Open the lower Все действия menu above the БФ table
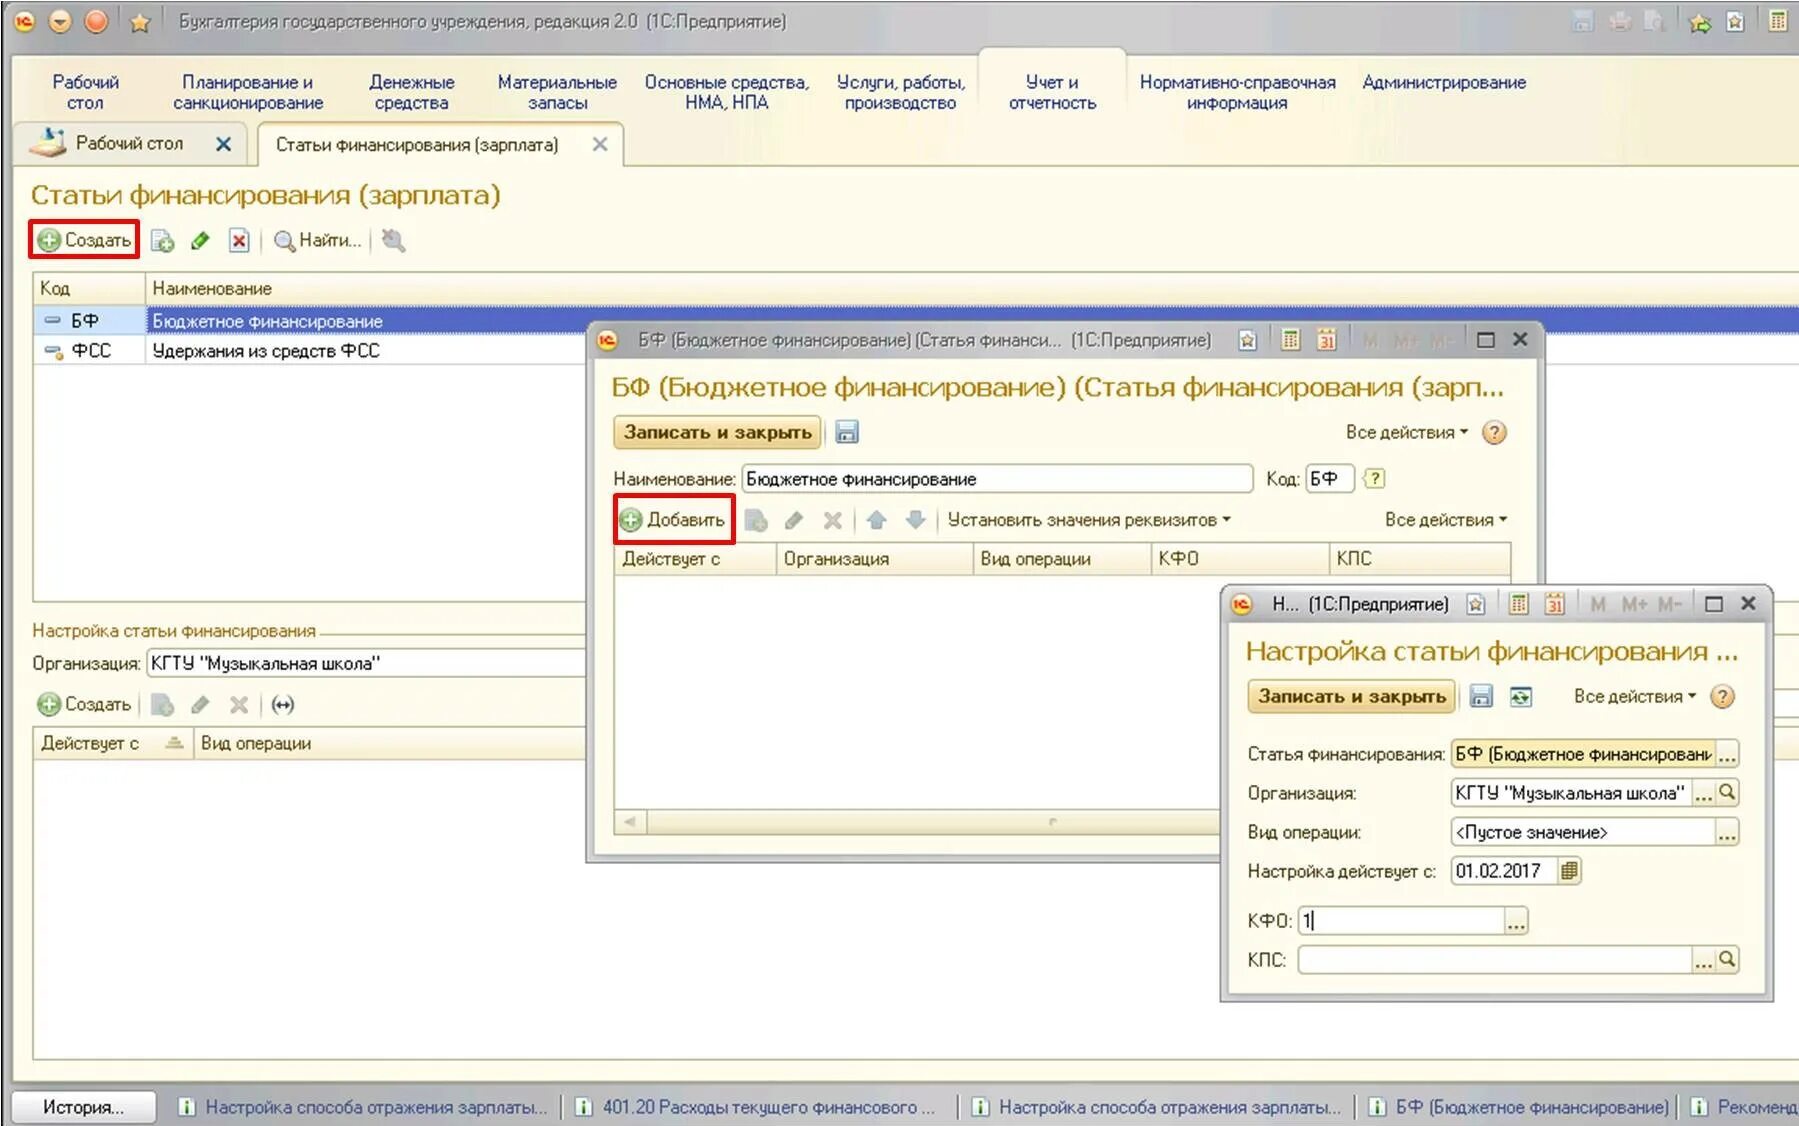The image size is (1799, 1126). pyautogui.click(x=1445, y=520)
